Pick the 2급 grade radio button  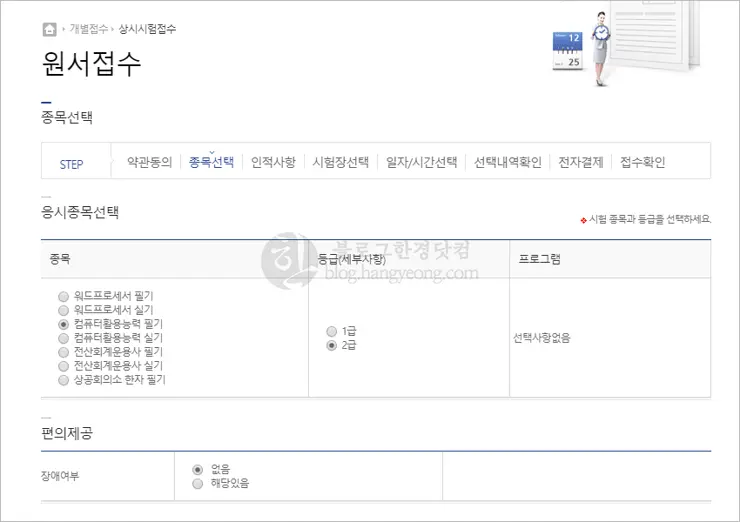point(332,345)
